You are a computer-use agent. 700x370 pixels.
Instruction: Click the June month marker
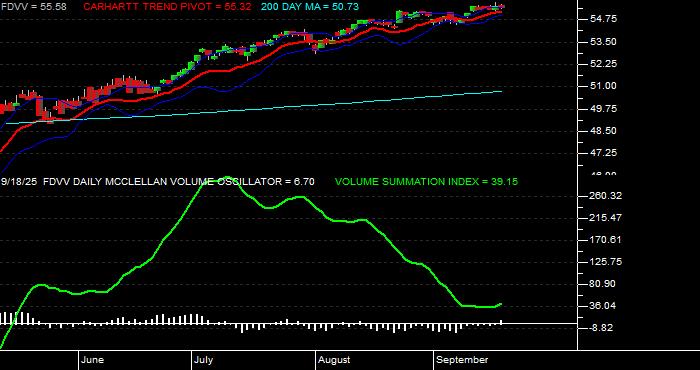[93, 360]
